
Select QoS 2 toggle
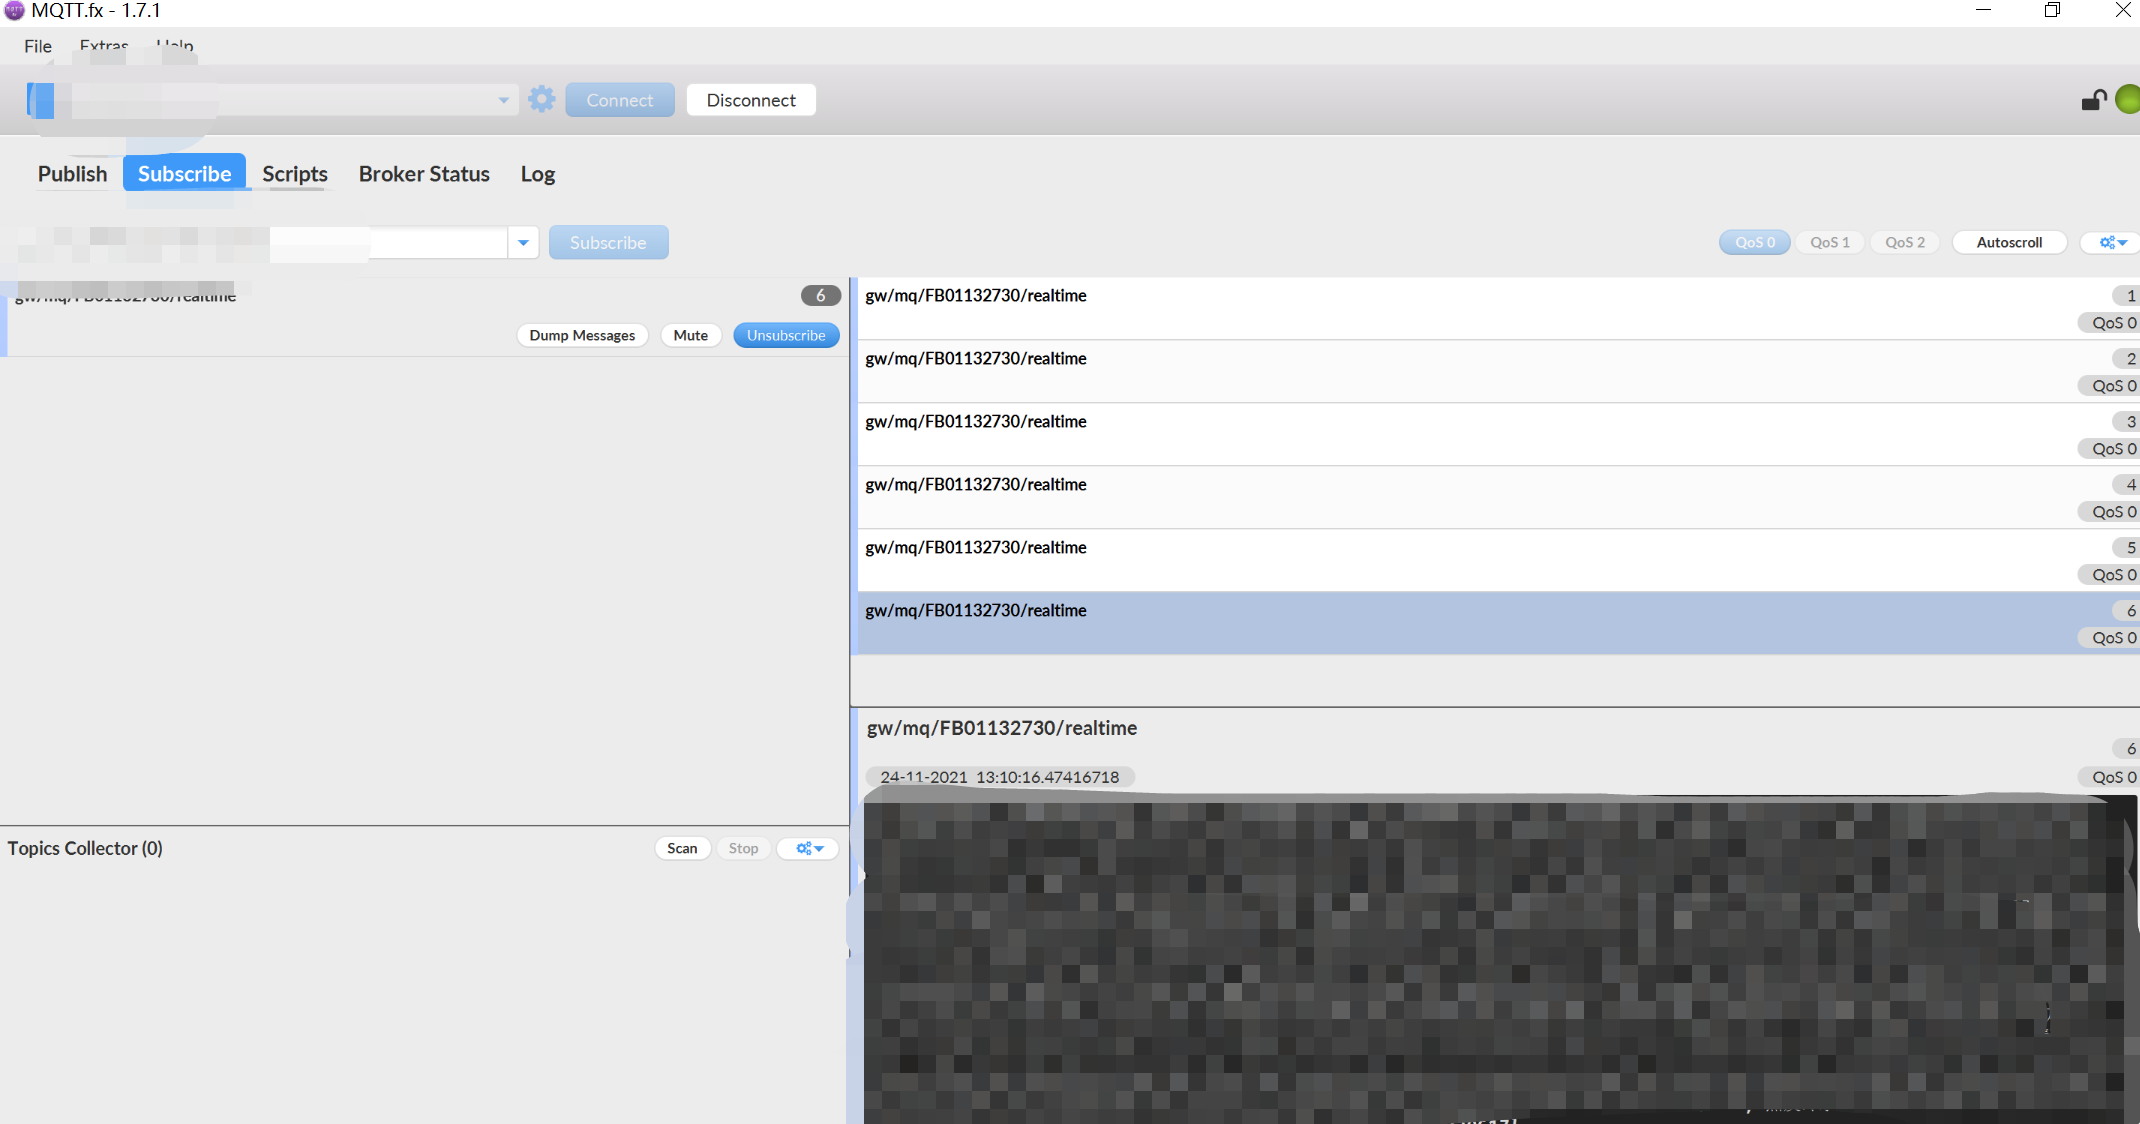(1904, 243)
